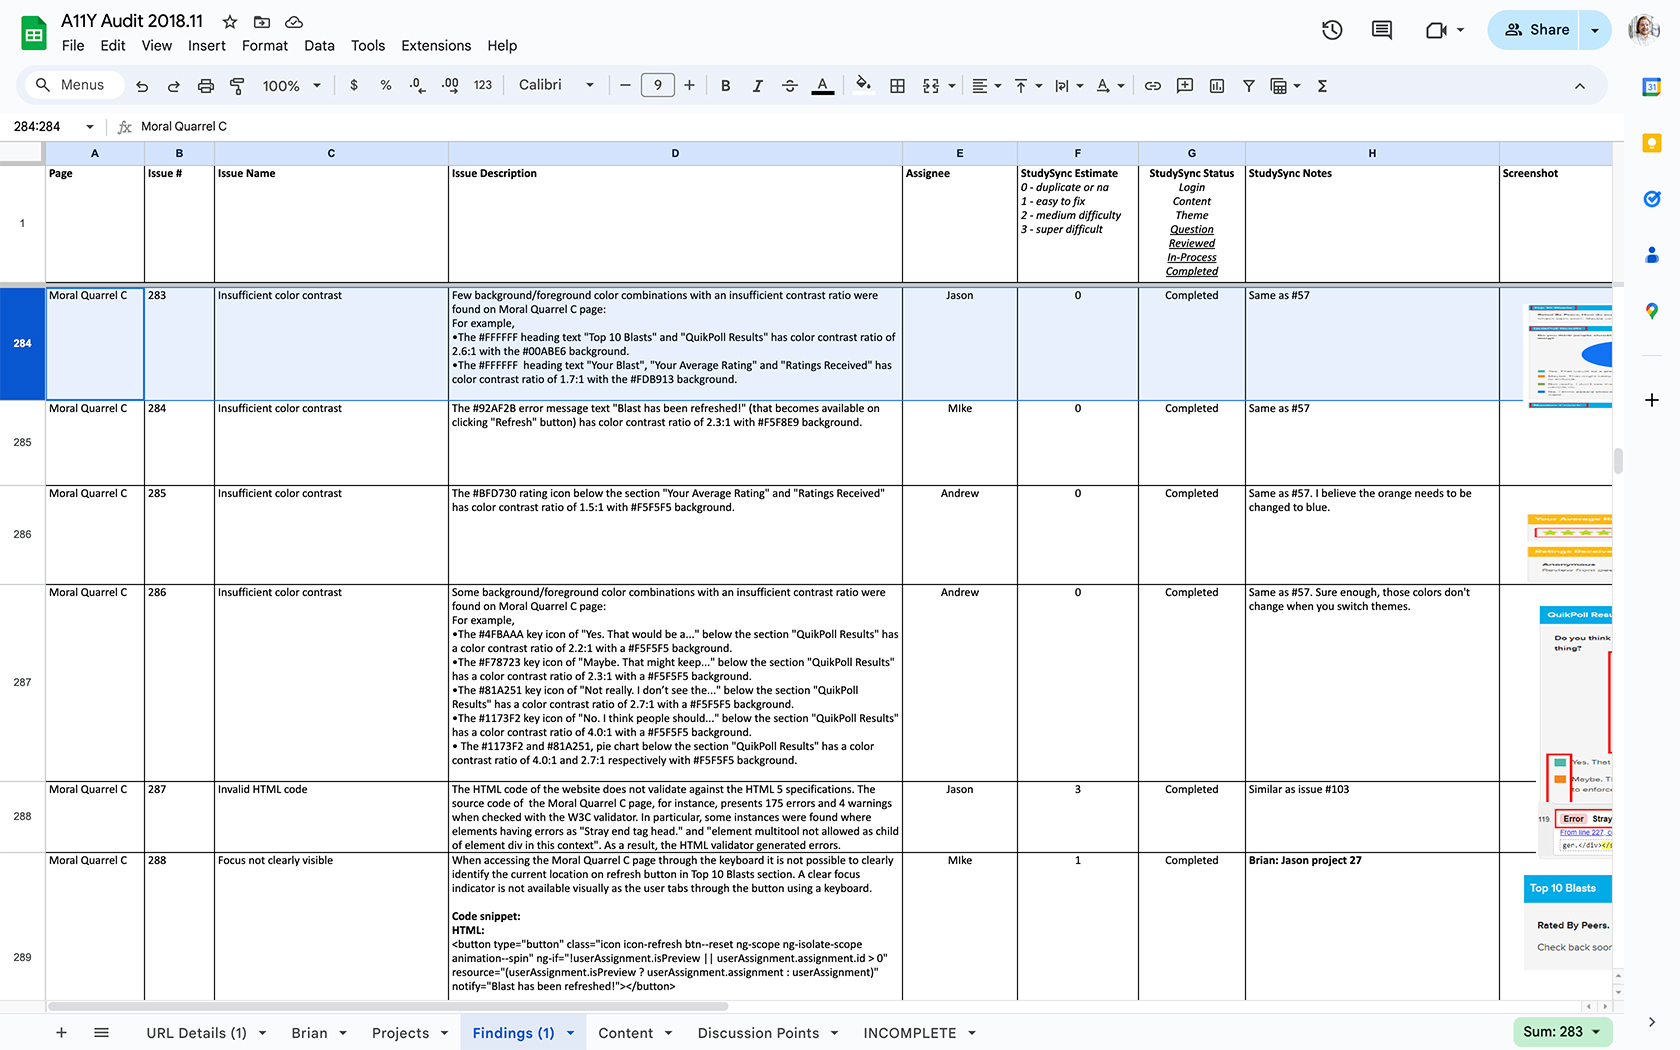Open the Extensions menu
Viewport: 1680px width, 1050px height.
point(436,46)
